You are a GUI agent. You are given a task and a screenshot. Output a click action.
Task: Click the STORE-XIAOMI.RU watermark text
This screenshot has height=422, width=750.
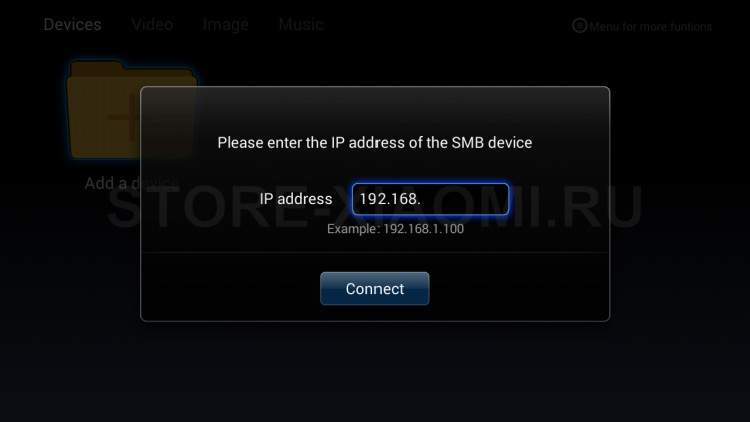tap(375, 207)
